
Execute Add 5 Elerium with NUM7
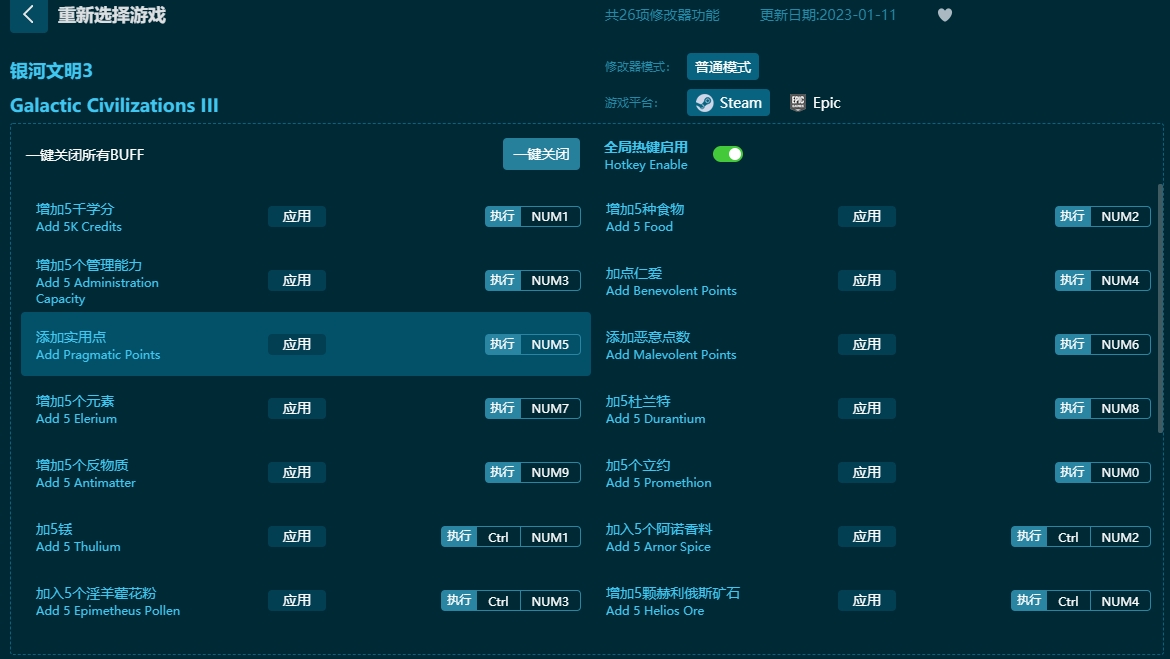coord(533,408)
